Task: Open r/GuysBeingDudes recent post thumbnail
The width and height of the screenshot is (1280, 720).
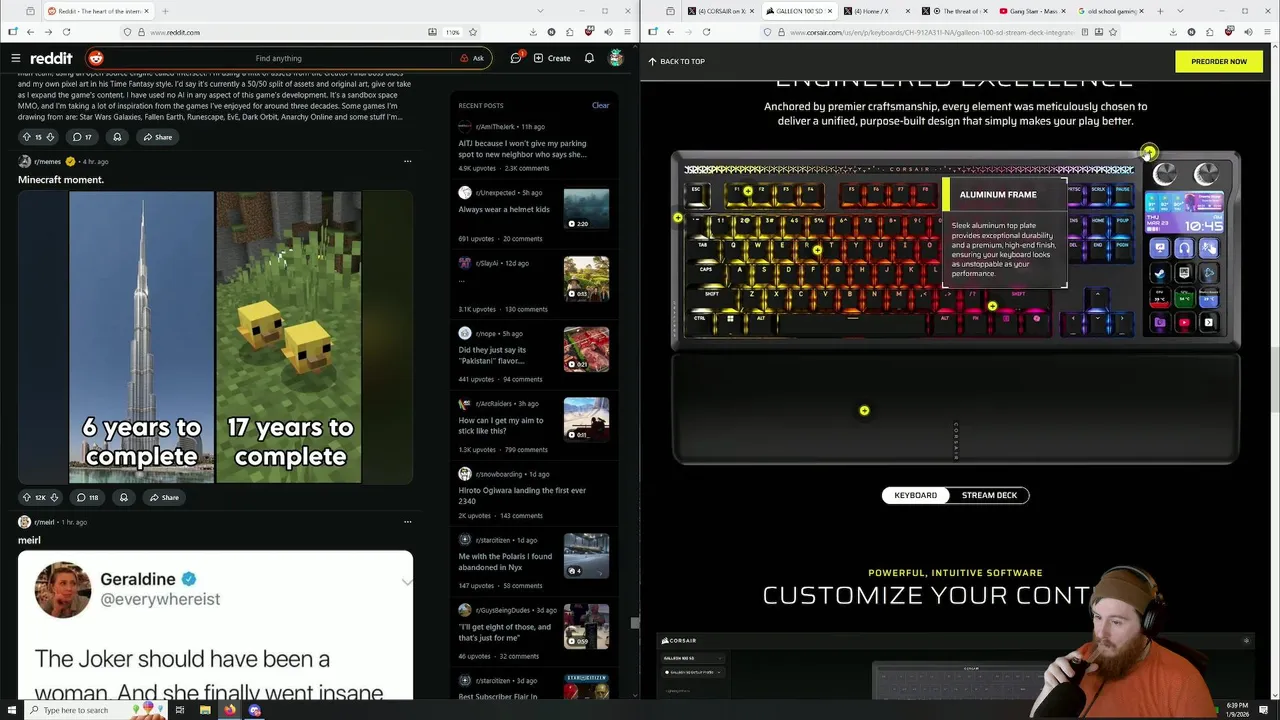Action: (x=586, y=626)
